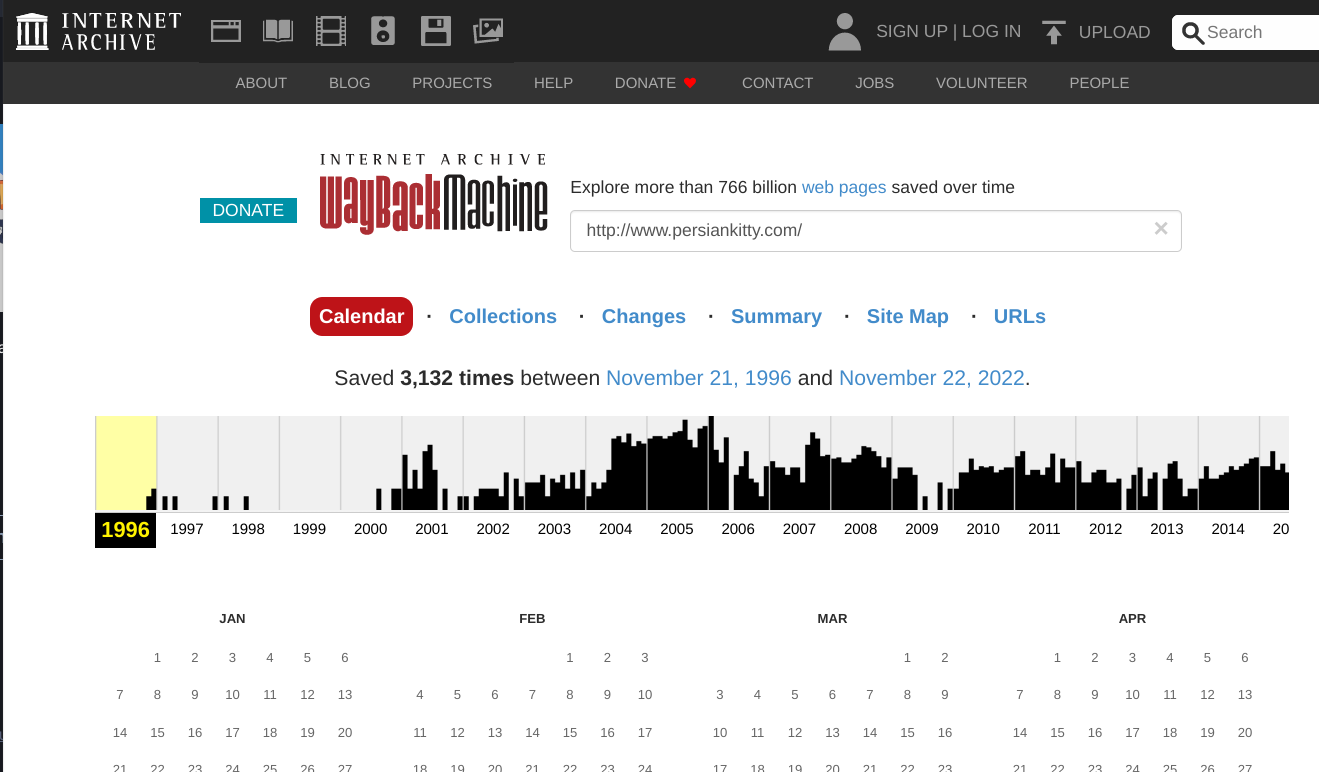
Task: Select year 1996 on timeline
Action: 125,530
